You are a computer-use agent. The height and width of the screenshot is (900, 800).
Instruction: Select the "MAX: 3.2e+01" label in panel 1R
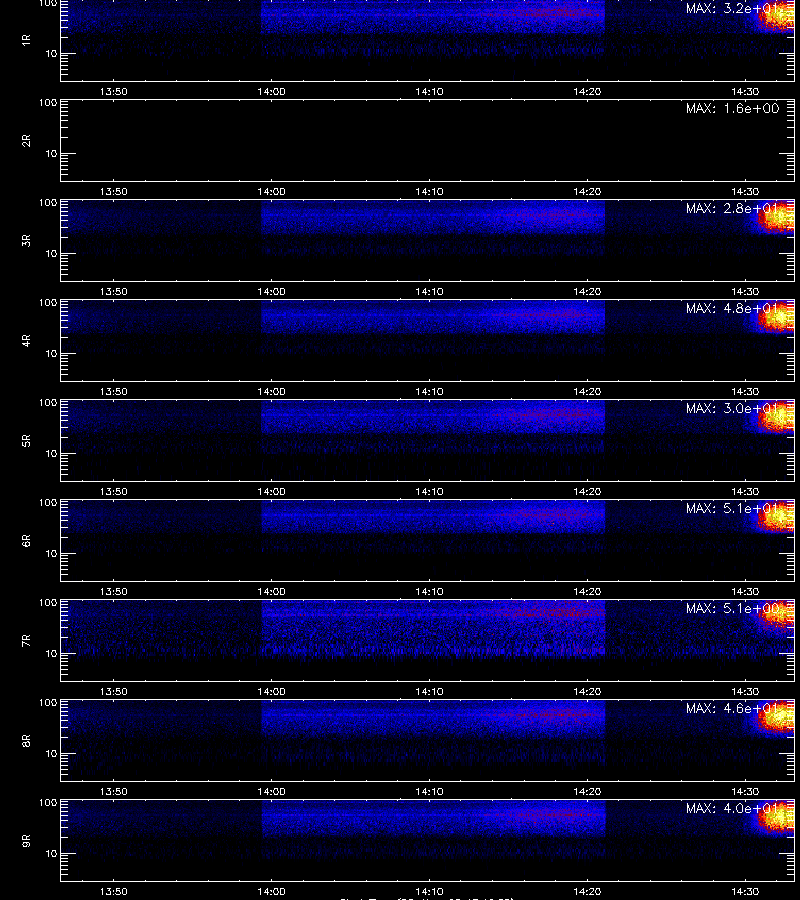click(x=733, y=9)
